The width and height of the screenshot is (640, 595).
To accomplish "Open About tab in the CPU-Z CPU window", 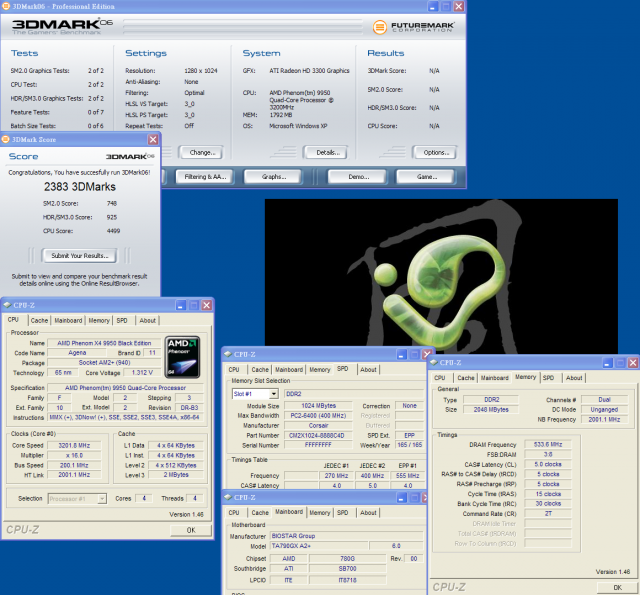I will pyautogui.click(x=147, y=320).
